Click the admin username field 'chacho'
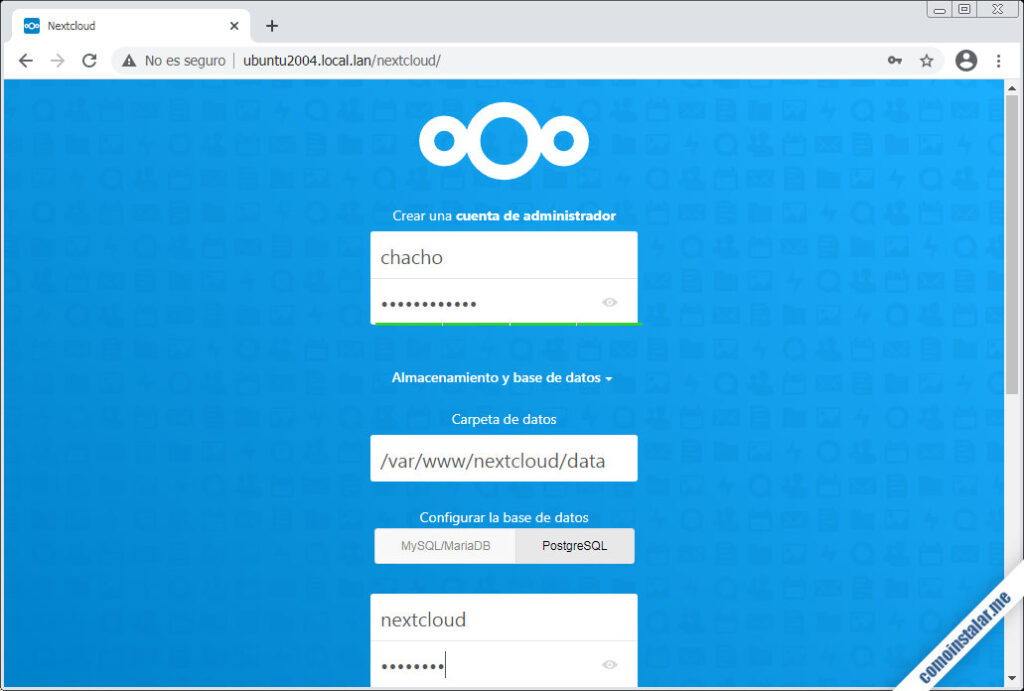This screenshot has width=1024, height=691. (503, 257)
